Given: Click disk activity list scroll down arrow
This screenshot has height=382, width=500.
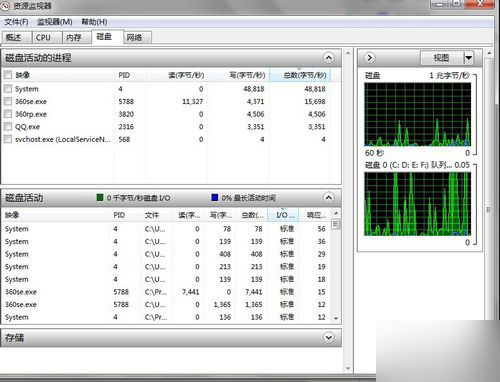Looking at the screenshot, I should click(x=336, y=318).
